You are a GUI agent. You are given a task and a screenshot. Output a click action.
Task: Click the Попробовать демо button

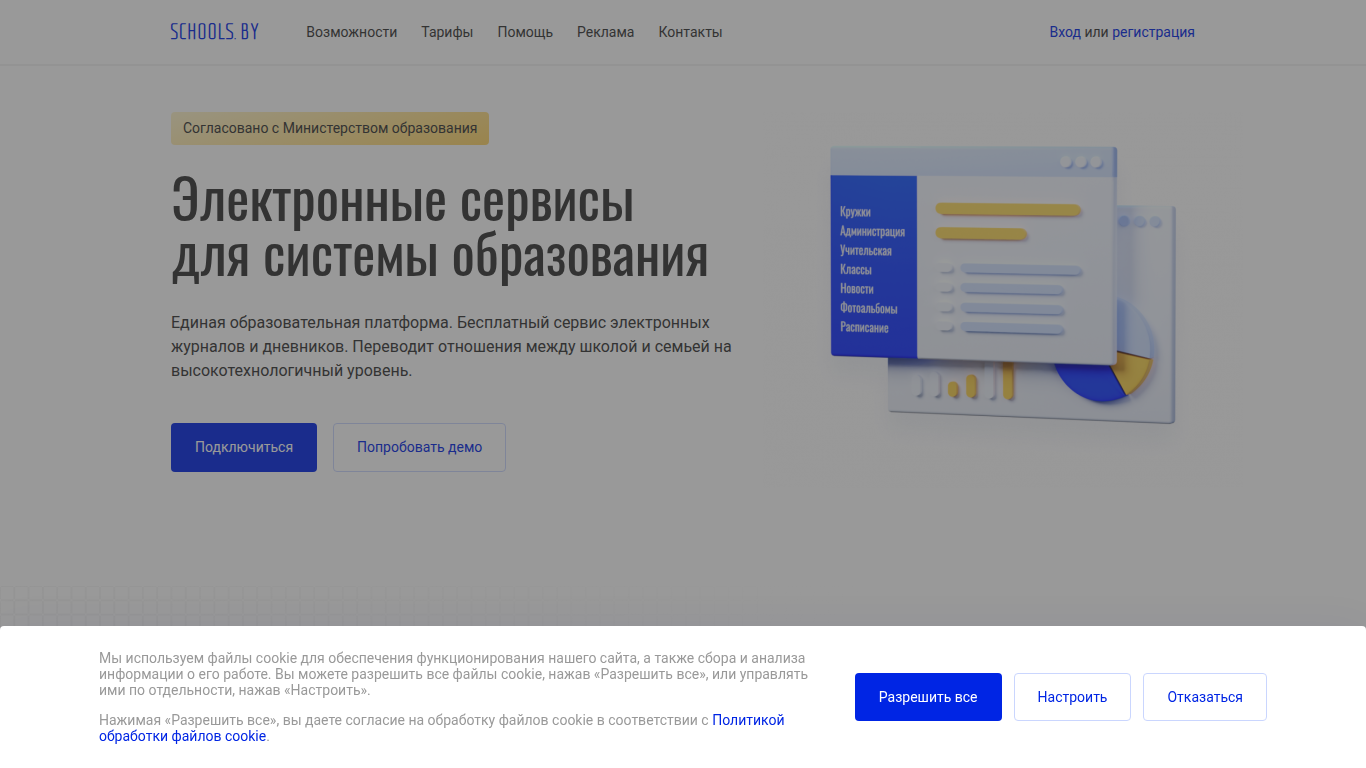(x=419, y=447)
